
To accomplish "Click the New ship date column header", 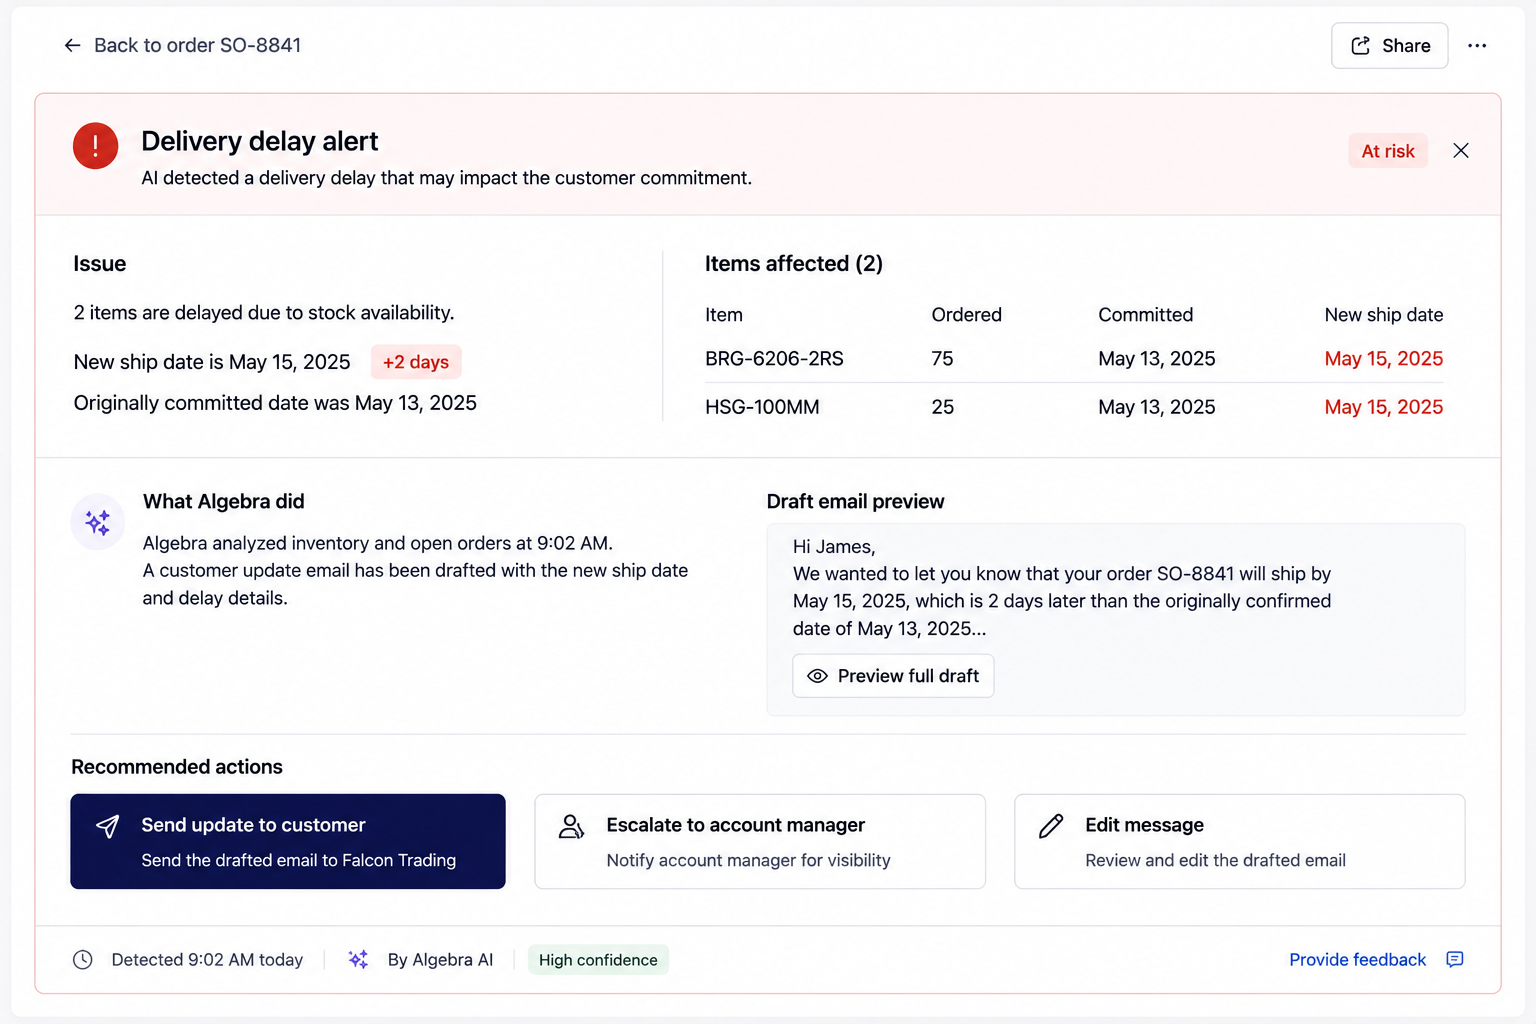I will [x=1384, y=315].
